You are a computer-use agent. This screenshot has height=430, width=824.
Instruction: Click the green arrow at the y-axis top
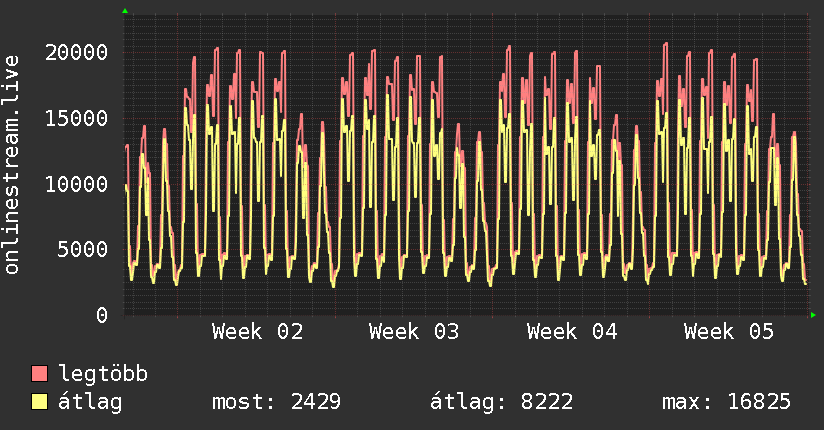coord(125,11)
